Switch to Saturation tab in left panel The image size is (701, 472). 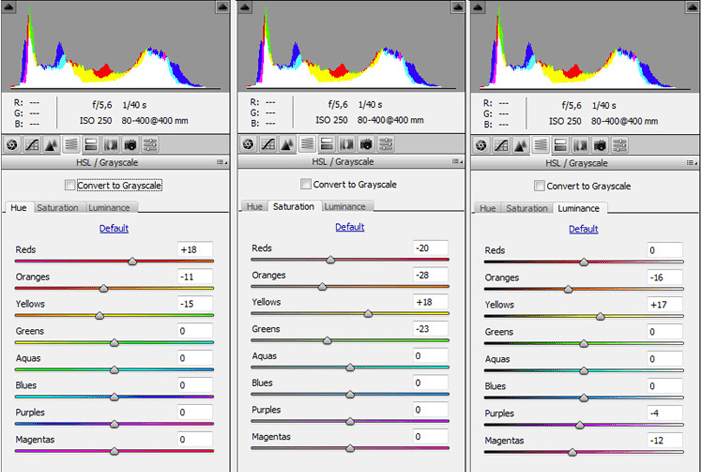(60, 208)
